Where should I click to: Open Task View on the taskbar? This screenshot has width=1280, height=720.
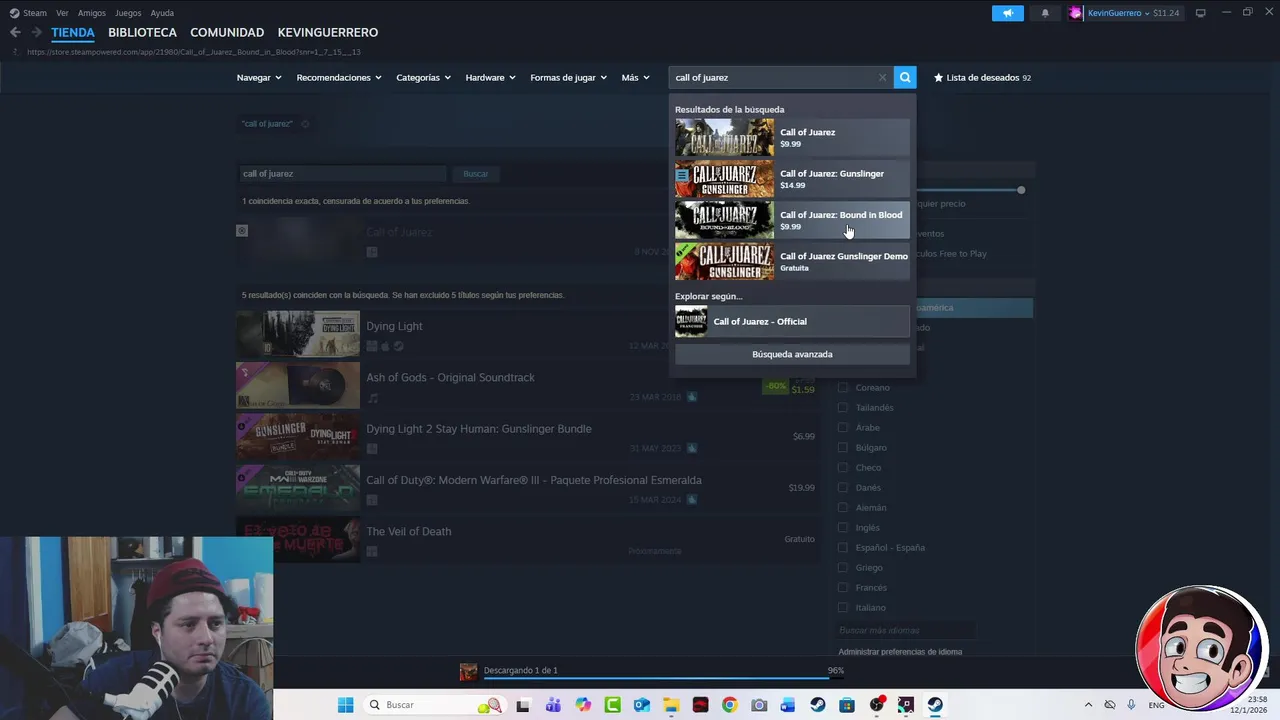[x=523, y=705]
